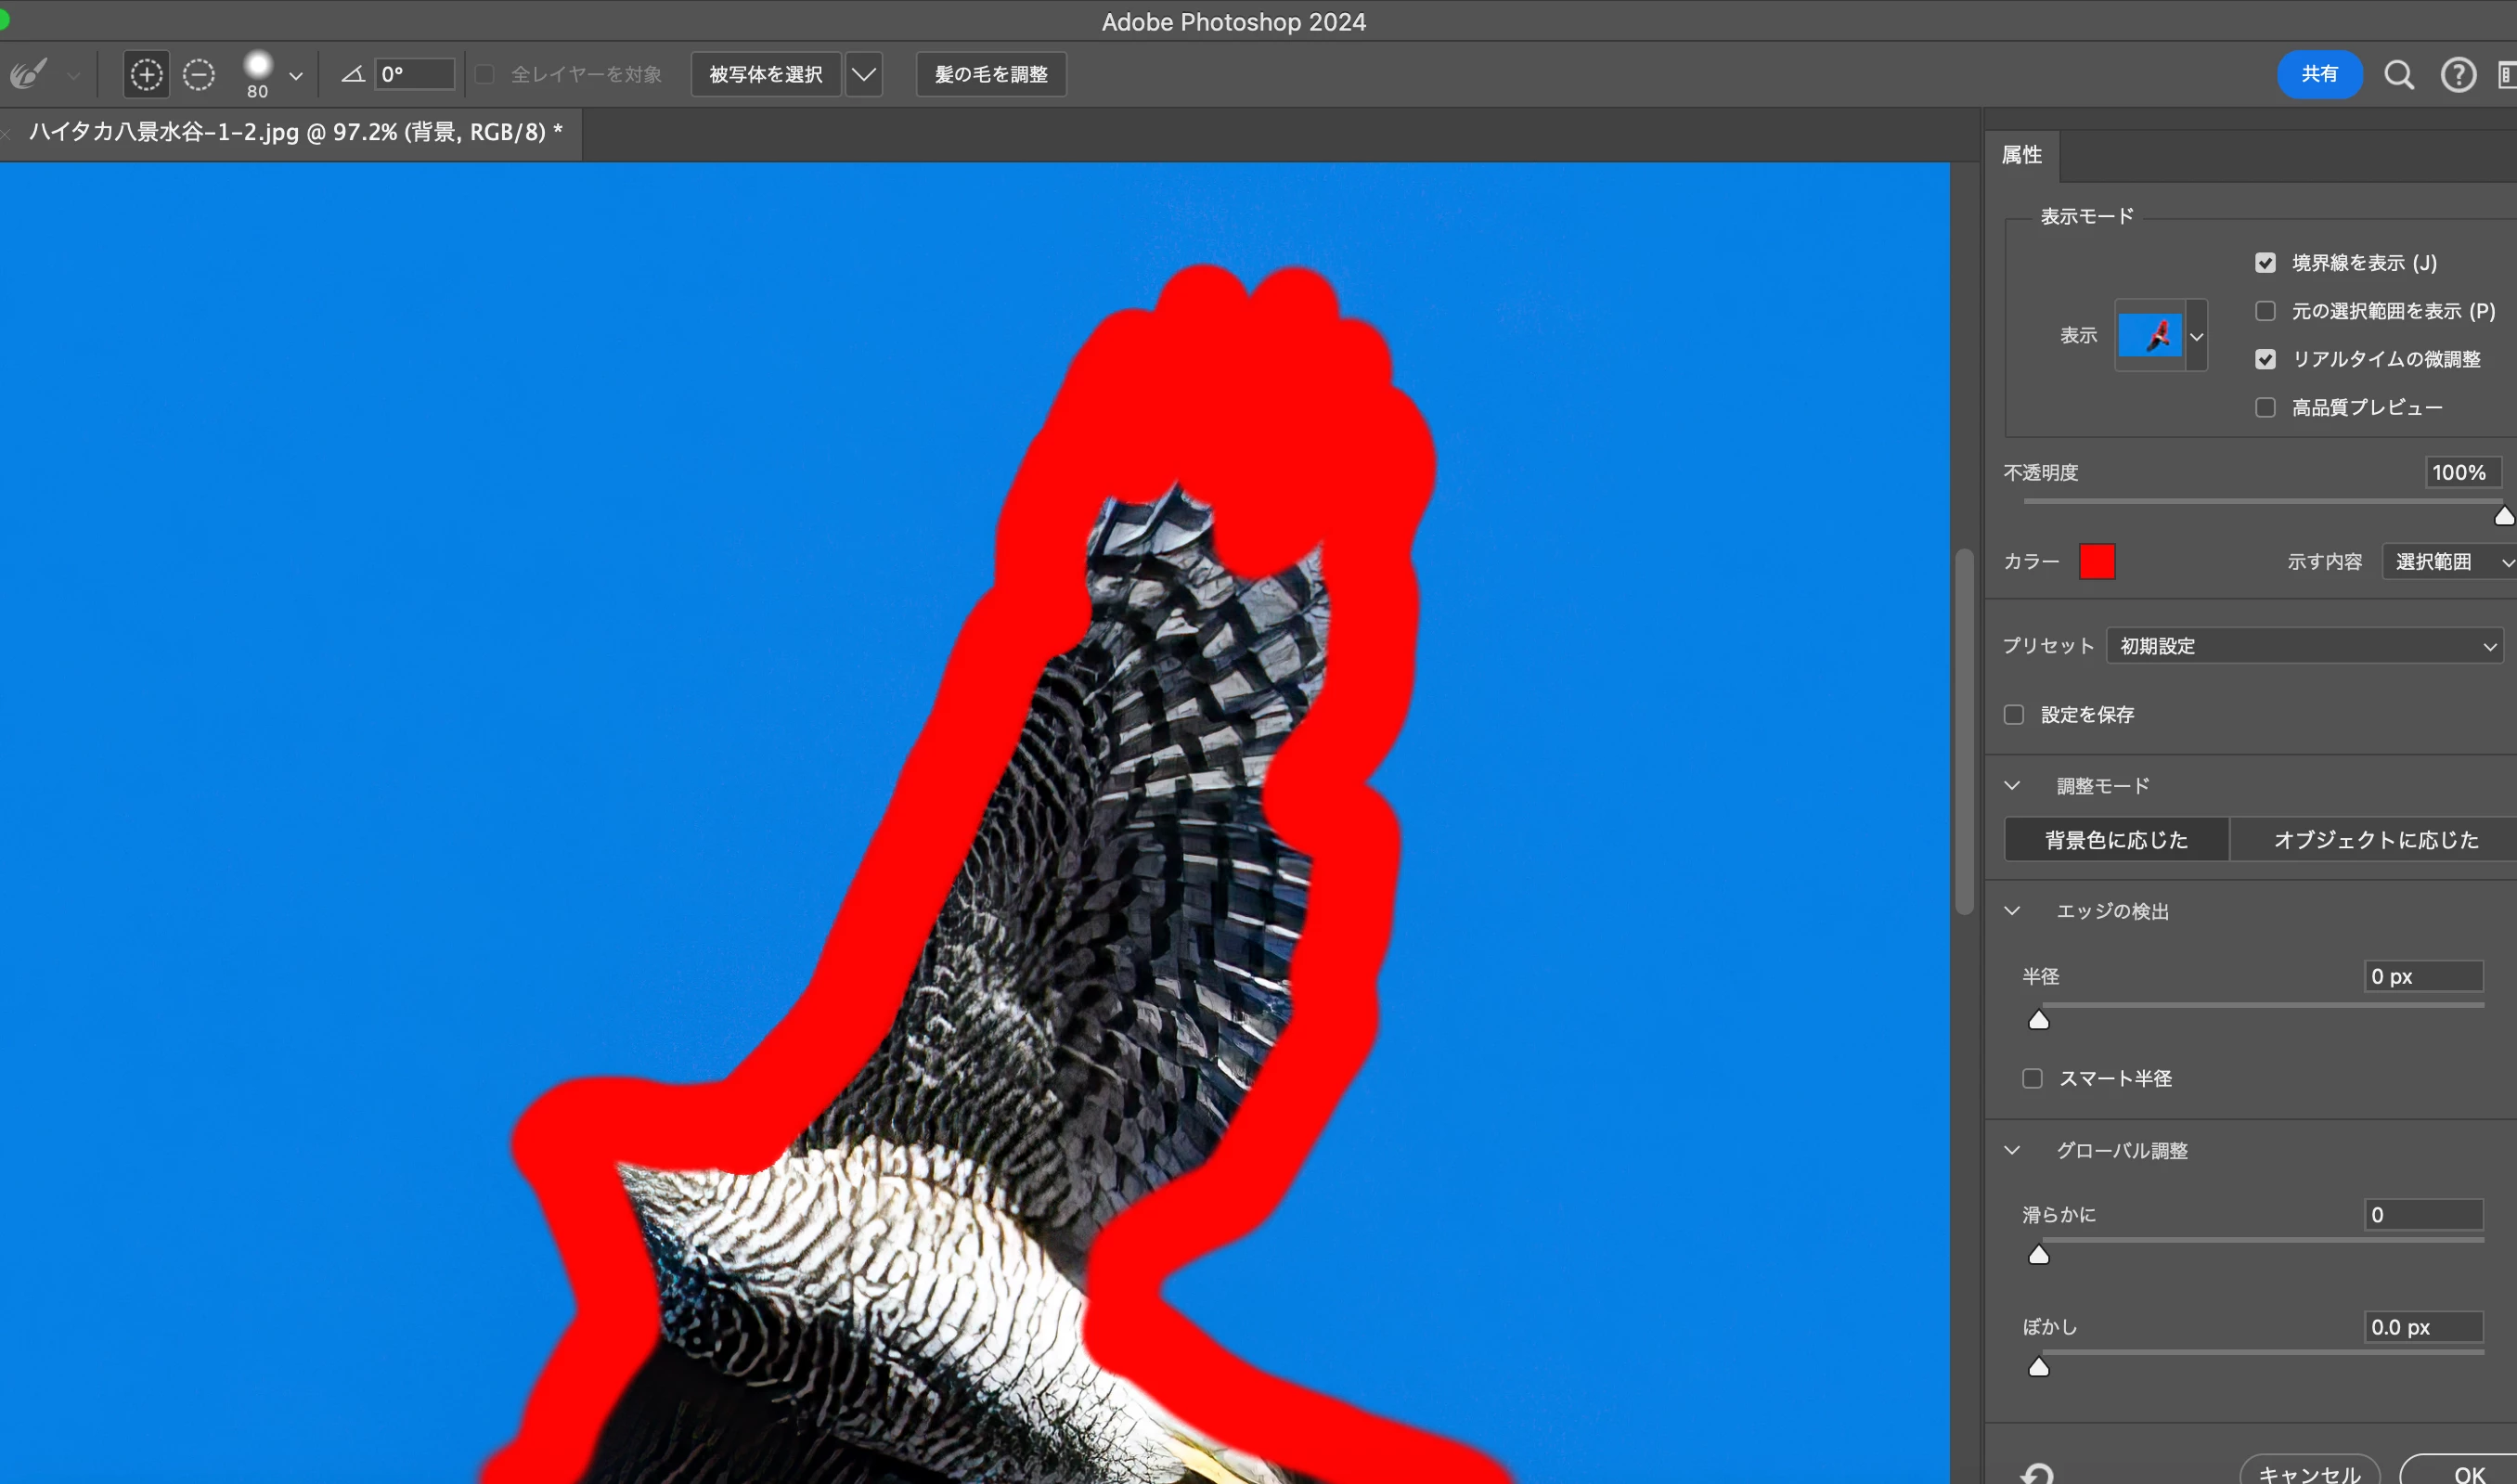Select the Refine Edge Brush tool icon
Viewport: 2517px width, 1484px height.
29,74
